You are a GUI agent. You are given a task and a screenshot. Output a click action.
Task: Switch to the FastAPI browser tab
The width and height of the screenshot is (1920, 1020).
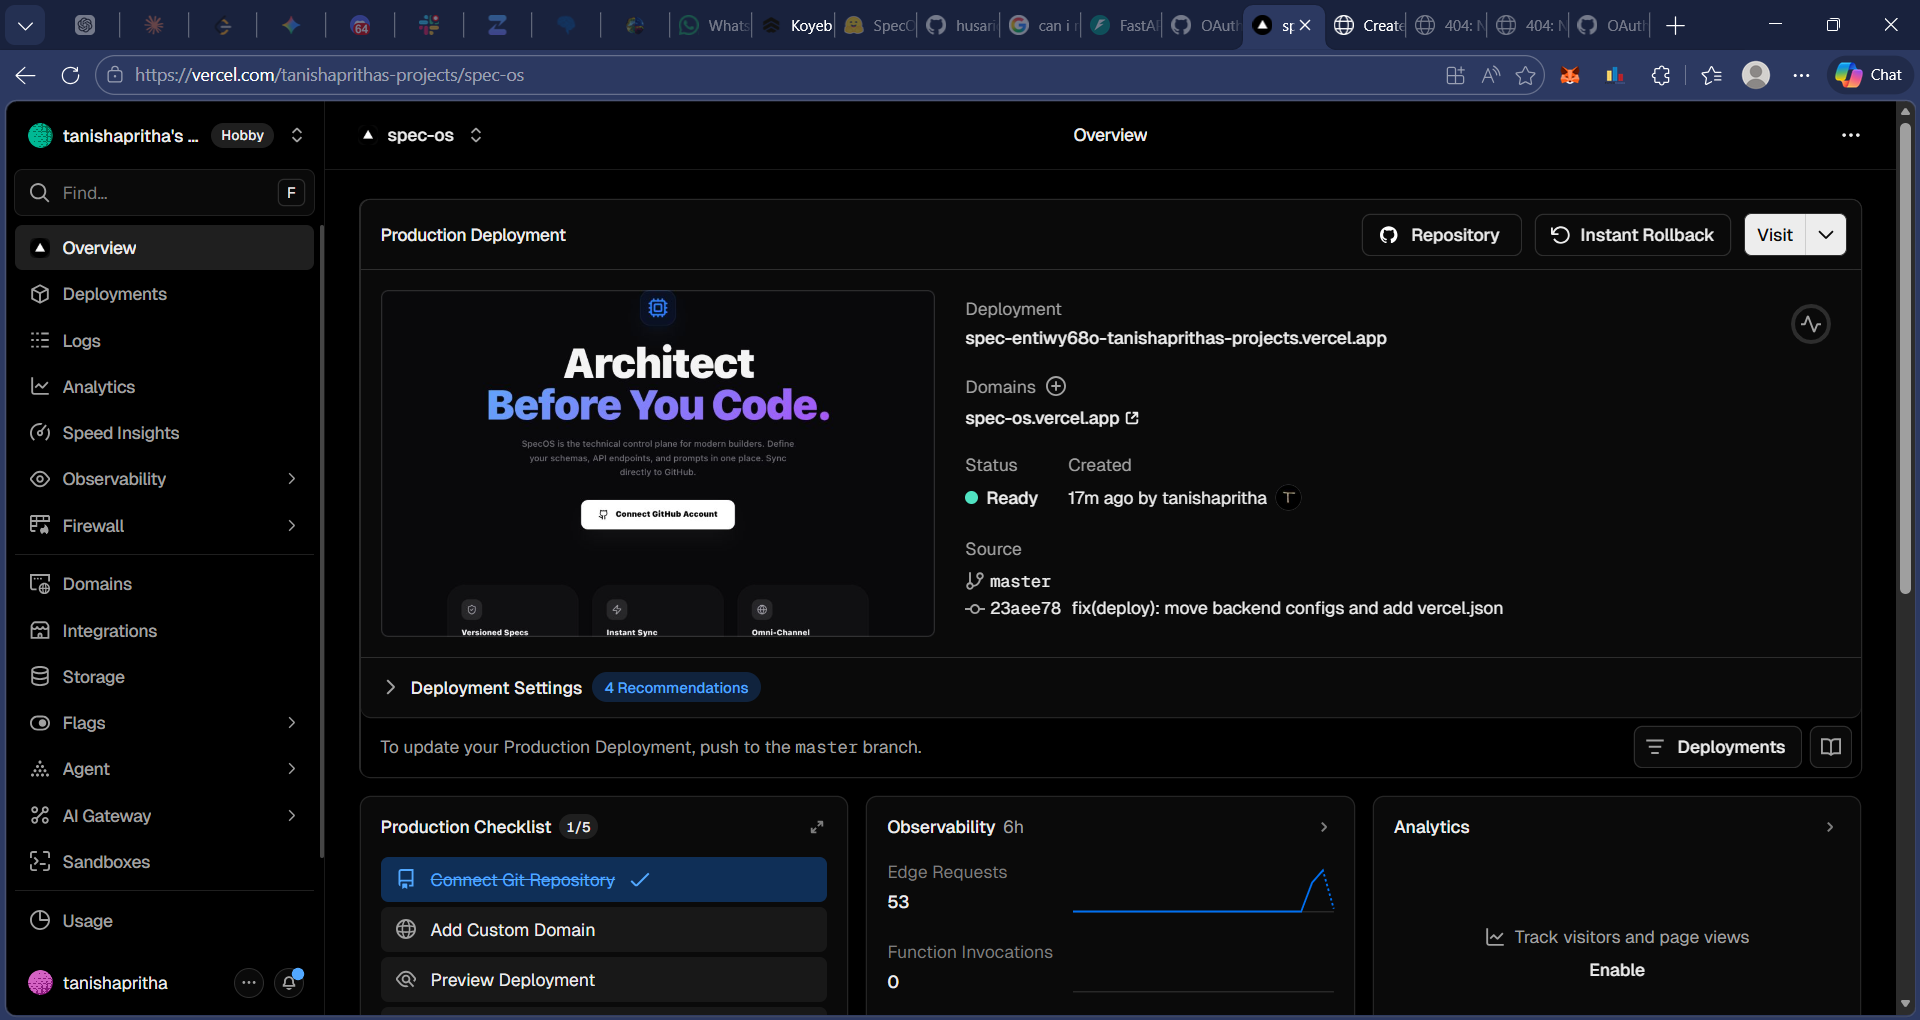point(1124,26)
